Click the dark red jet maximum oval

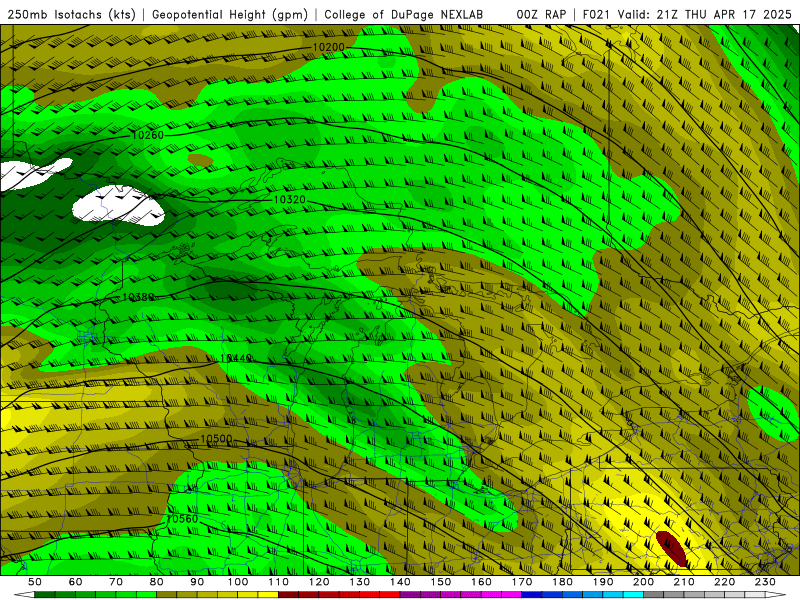(x=671, y=548)
